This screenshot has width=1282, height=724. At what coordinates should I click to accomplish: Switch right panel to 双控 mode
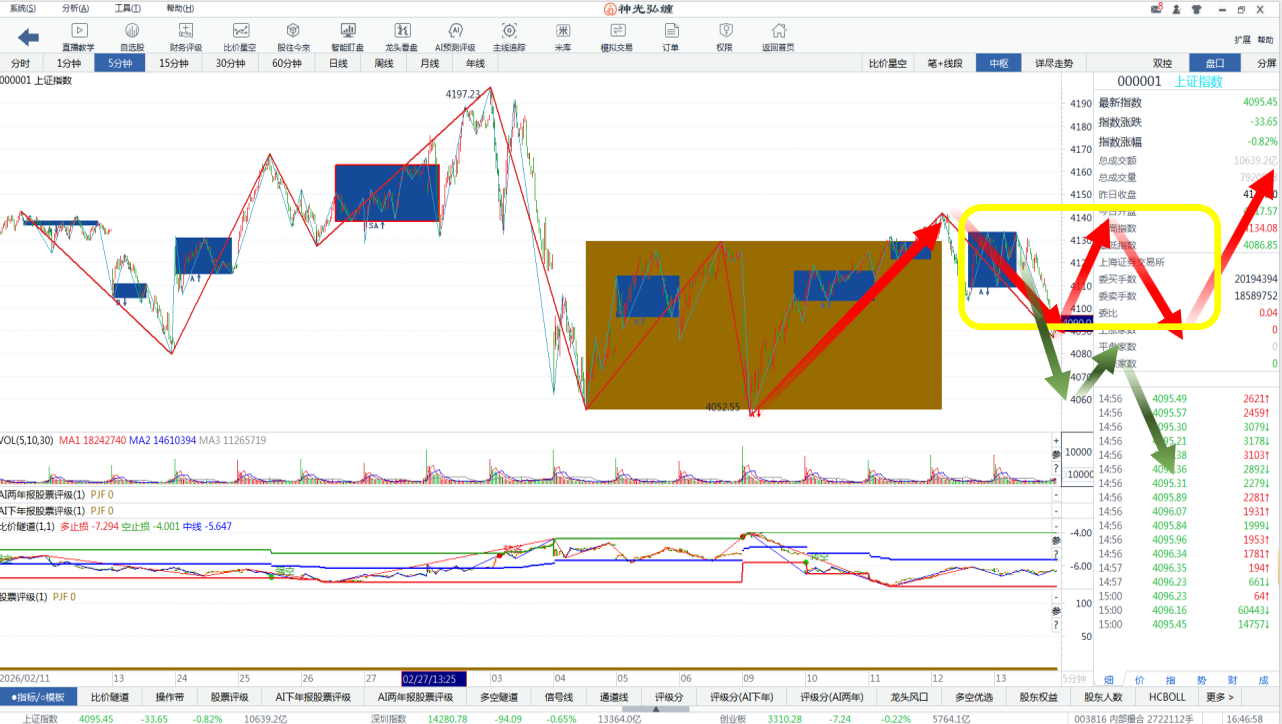pos(1162,63)
